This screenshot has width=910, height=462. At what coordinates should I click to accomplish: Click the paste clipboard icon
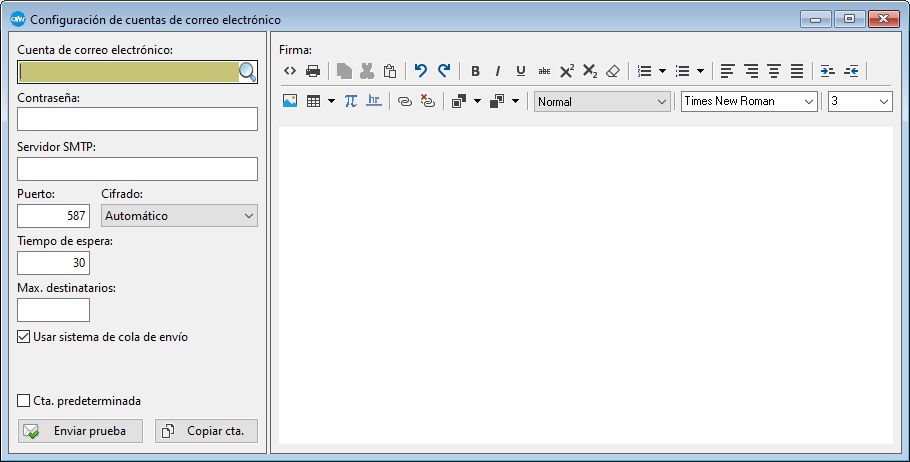click(x=390, y=71)
